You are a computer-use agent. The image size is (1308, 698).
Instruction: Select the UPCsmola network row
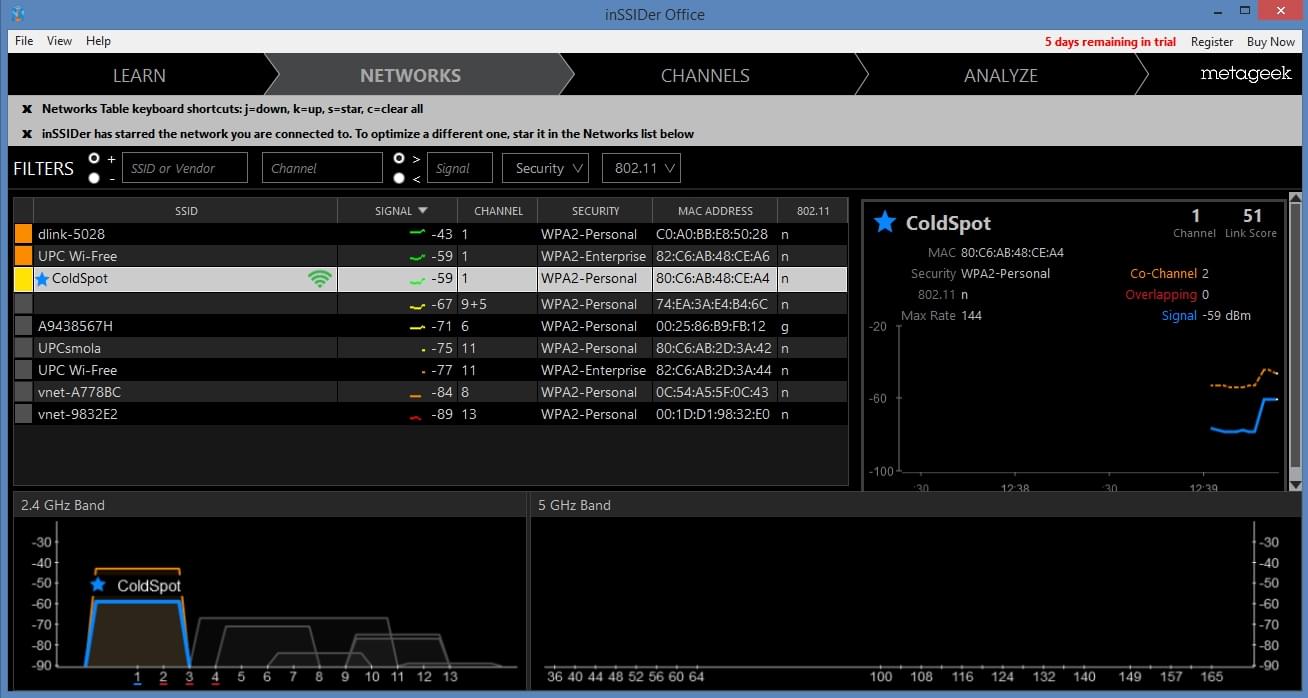[430, 348]
